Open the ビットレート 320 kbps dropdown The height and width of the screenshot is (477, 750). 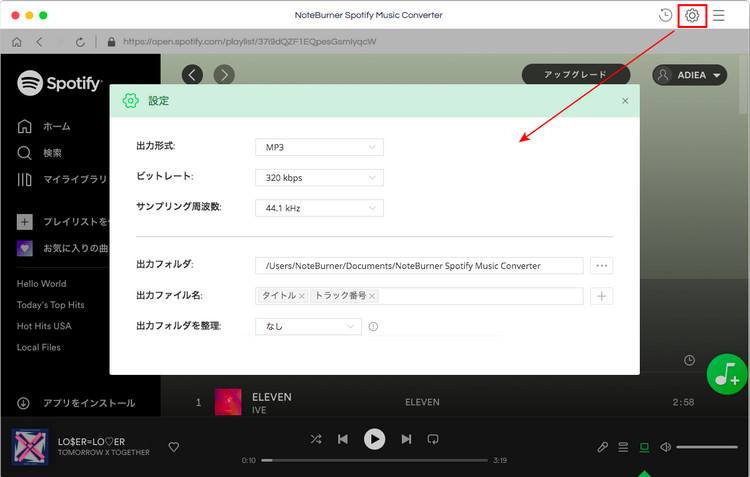click(319, 177)
